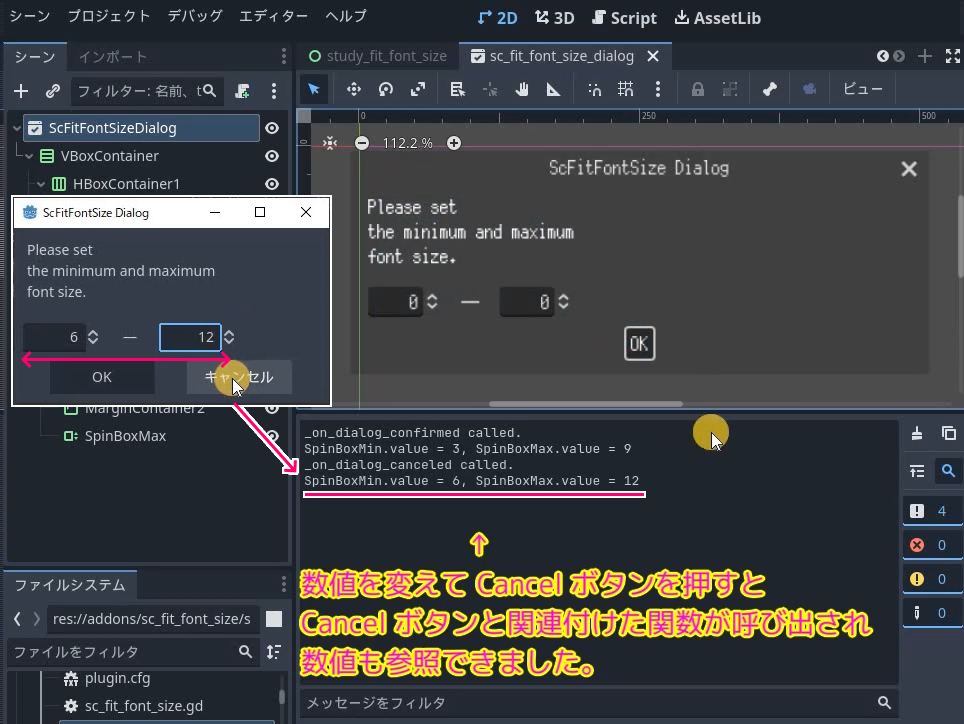Screen dimensions: 964x724
Task: Focus the maximum spinbox showing 12
Action: point(190,337)
